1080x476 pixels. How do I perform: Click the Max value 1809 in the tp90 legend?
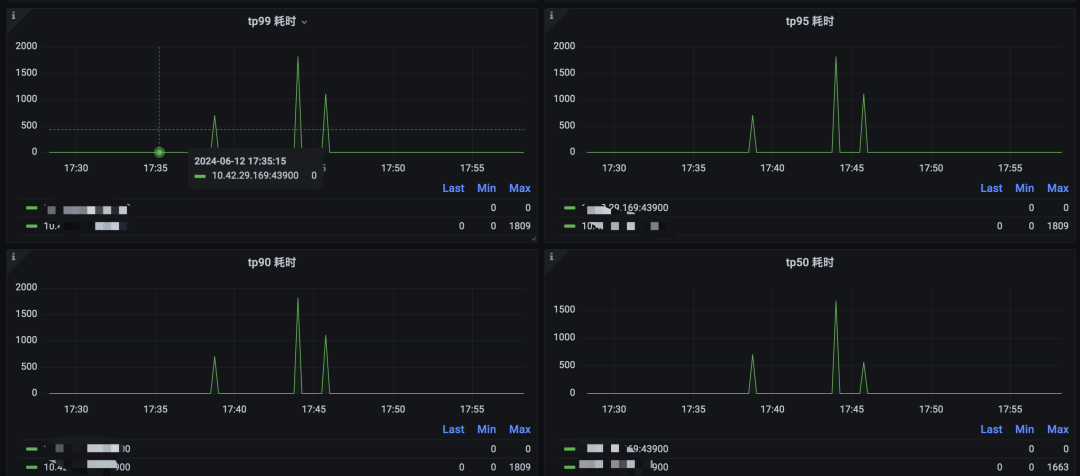point(520,467)
